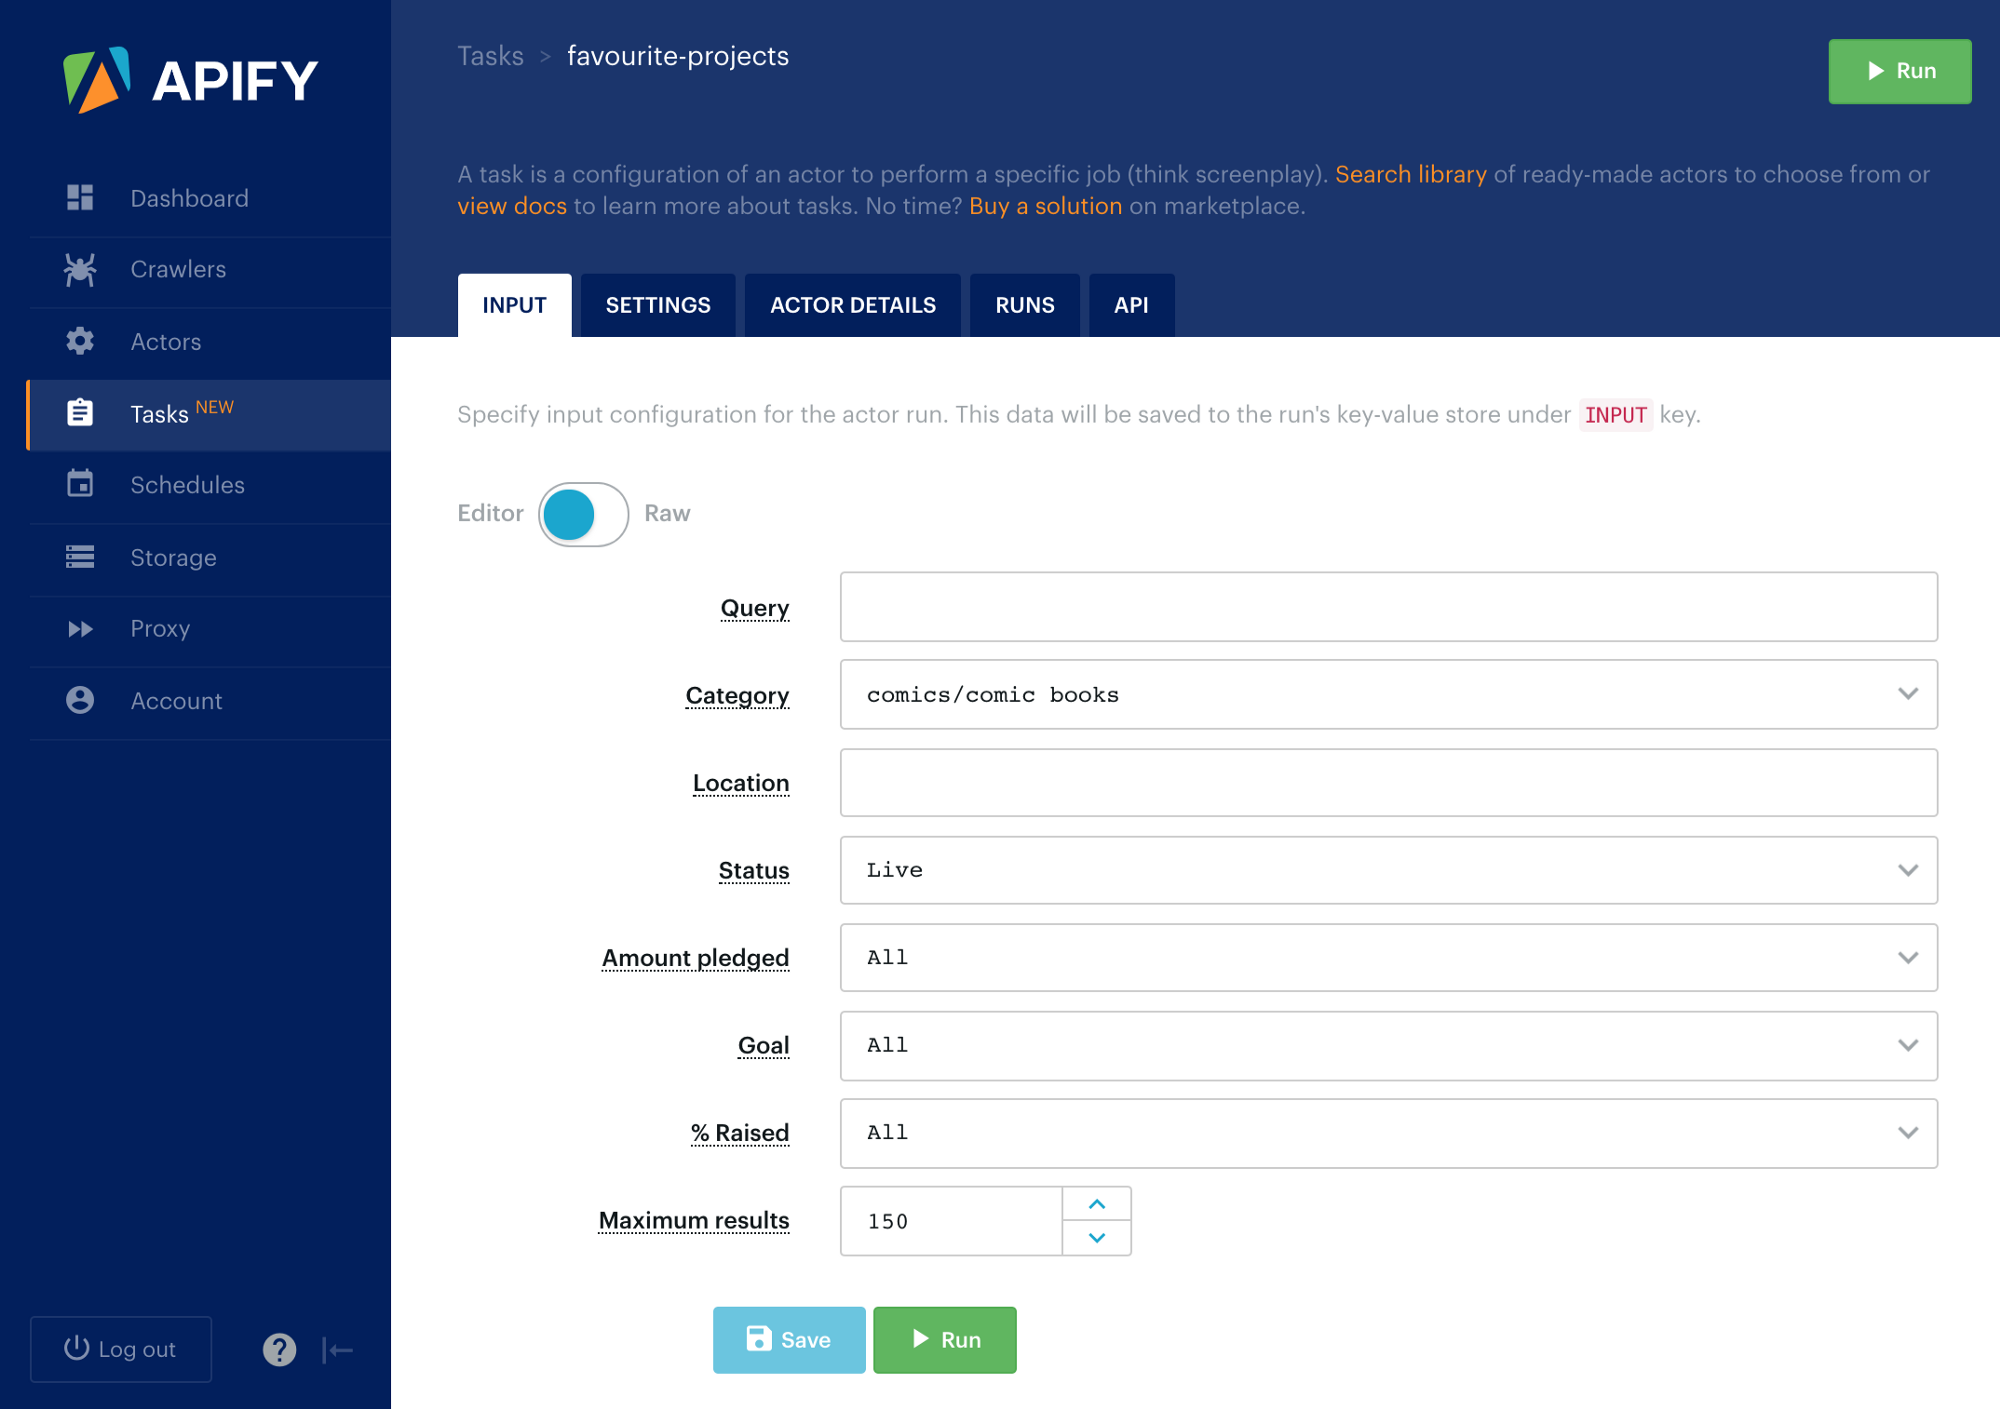Click the Maximum results number field

coord(951,1221)
